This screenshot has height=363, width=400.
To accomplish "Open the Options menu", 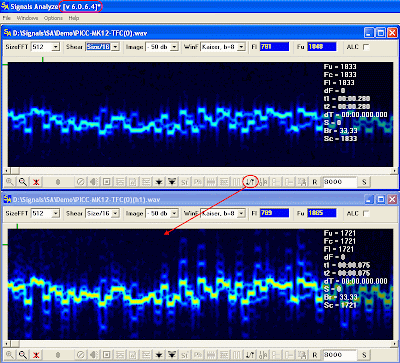I will 53,18.
